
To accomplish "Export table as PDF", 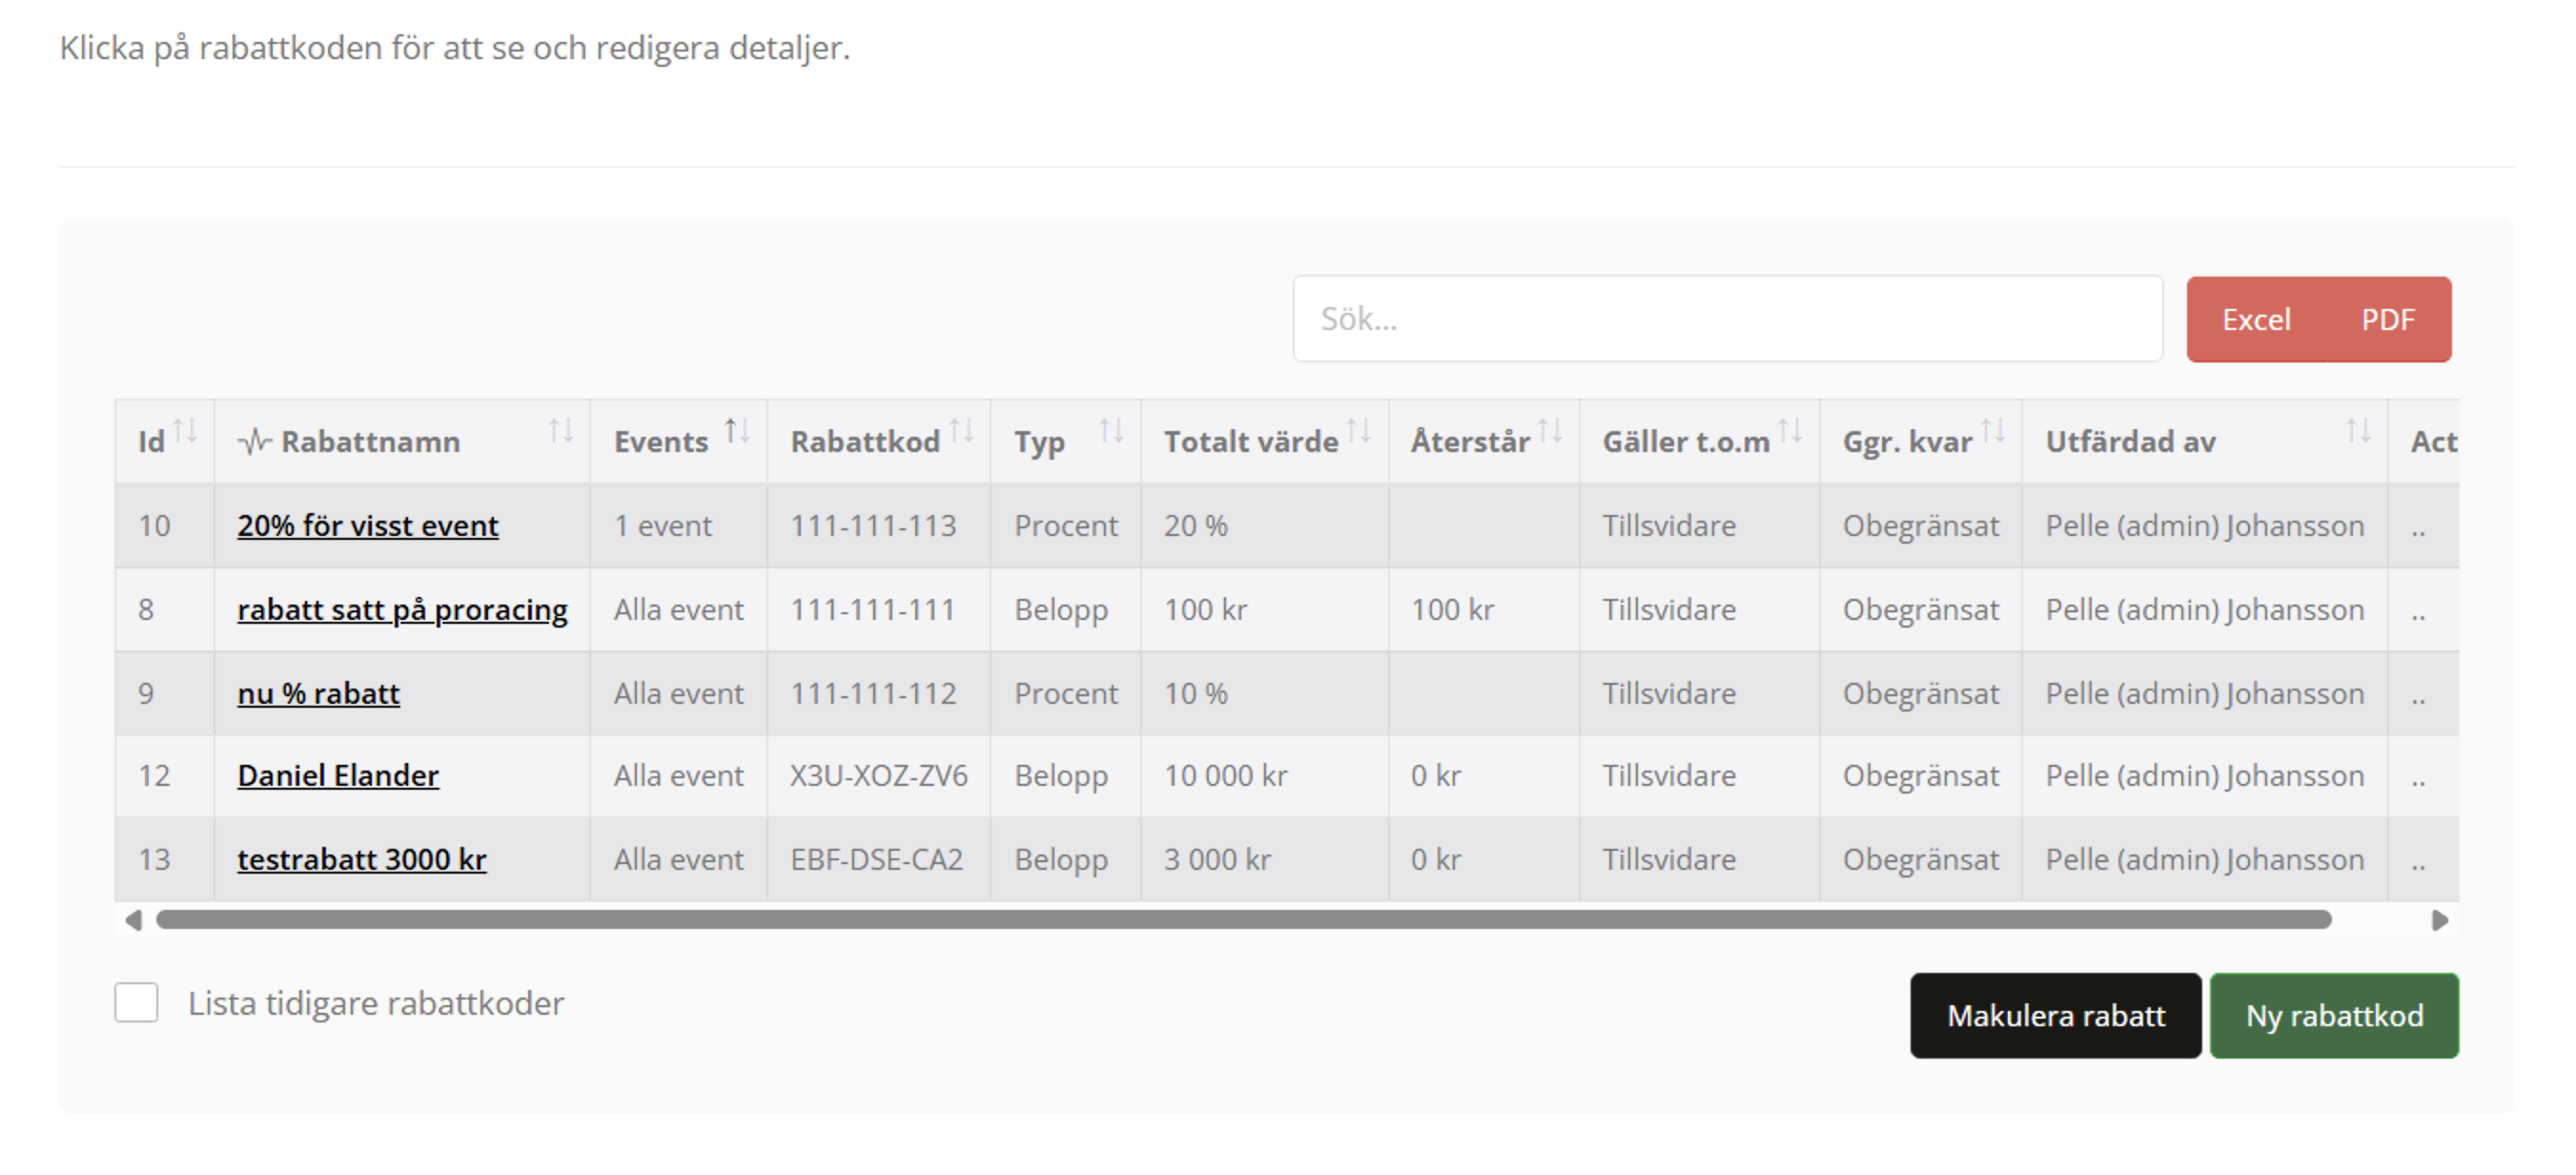I will [x=2388, y=320].
